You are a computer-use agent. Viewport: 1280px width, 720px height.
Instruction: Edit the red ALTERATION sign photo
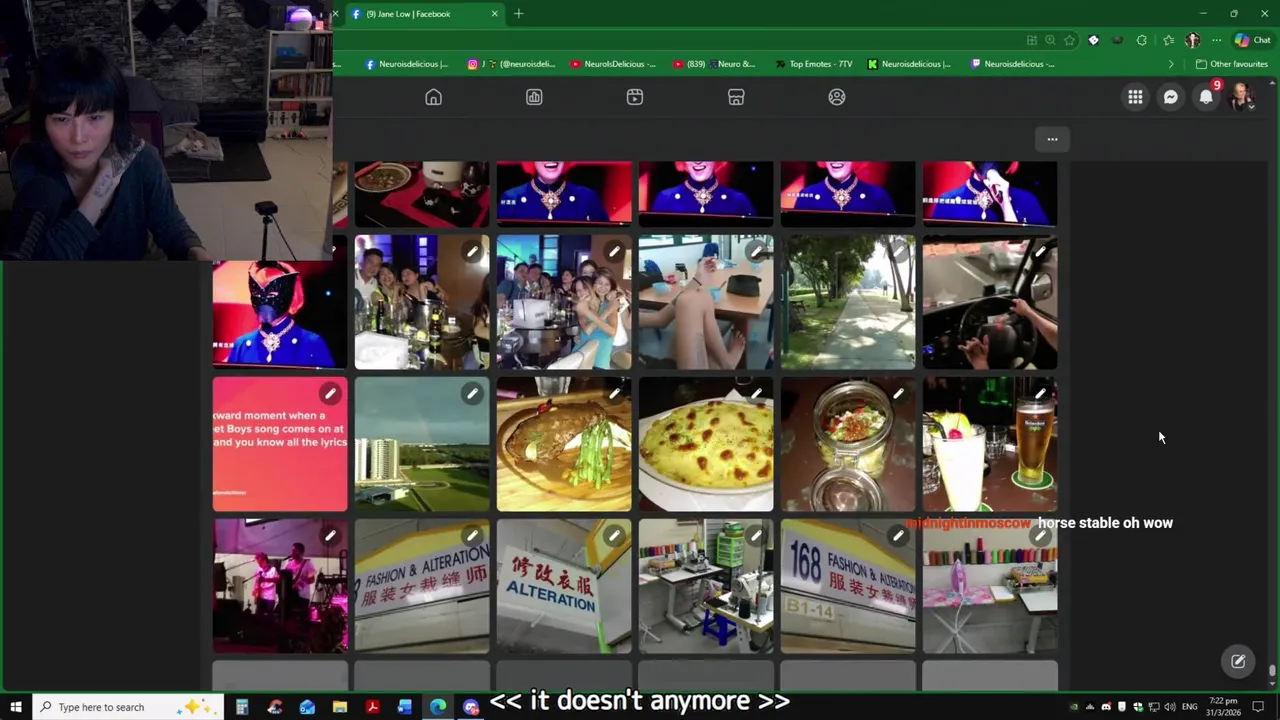click(614, 536)
